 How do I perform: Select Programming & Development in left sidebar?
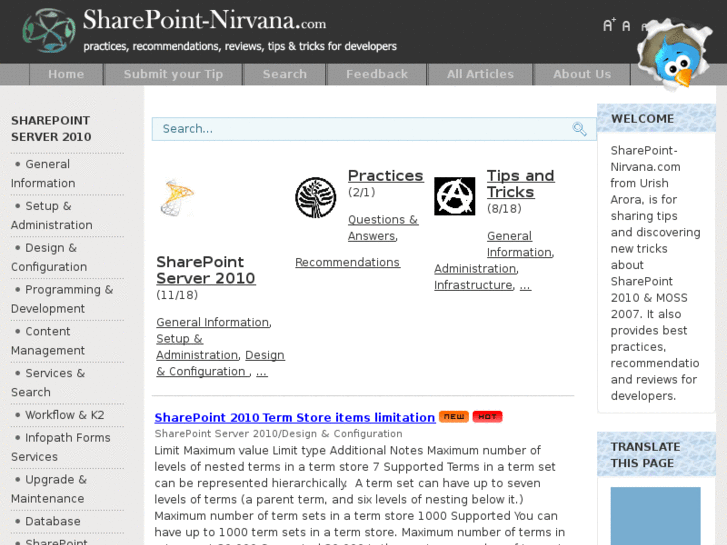[62, 299]
